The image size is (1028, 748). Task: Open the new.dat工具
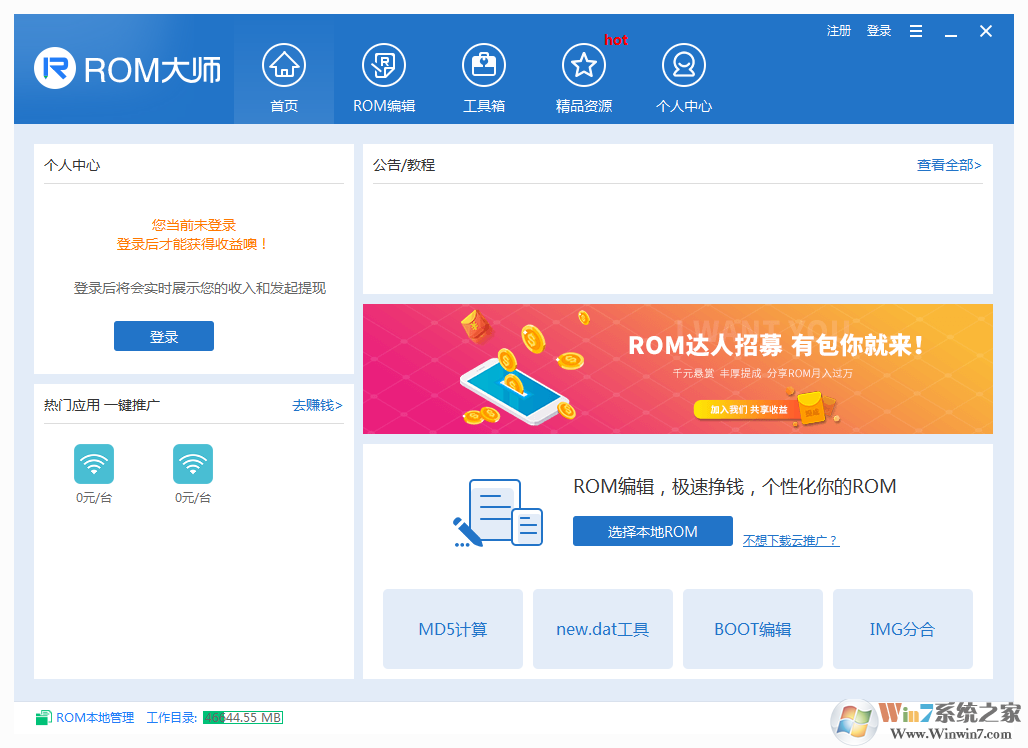(602, 628)
